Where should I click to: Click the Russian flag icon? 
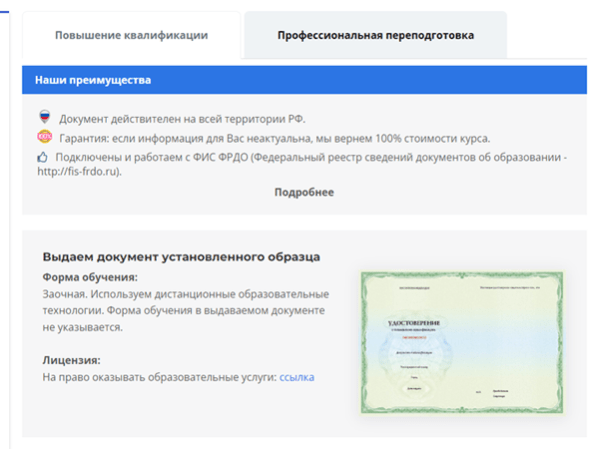point(43,118)
